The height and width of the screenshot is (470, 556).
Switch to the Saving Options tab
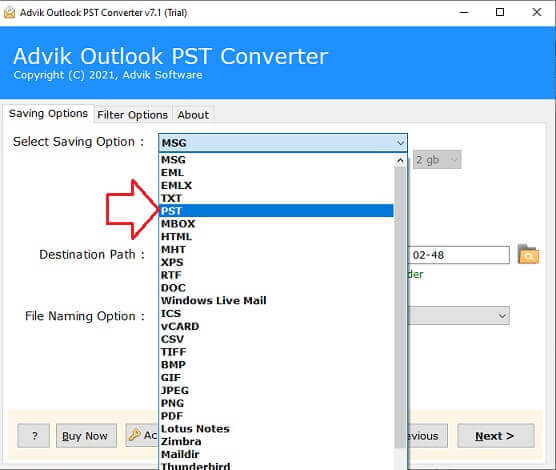point(48,114)
